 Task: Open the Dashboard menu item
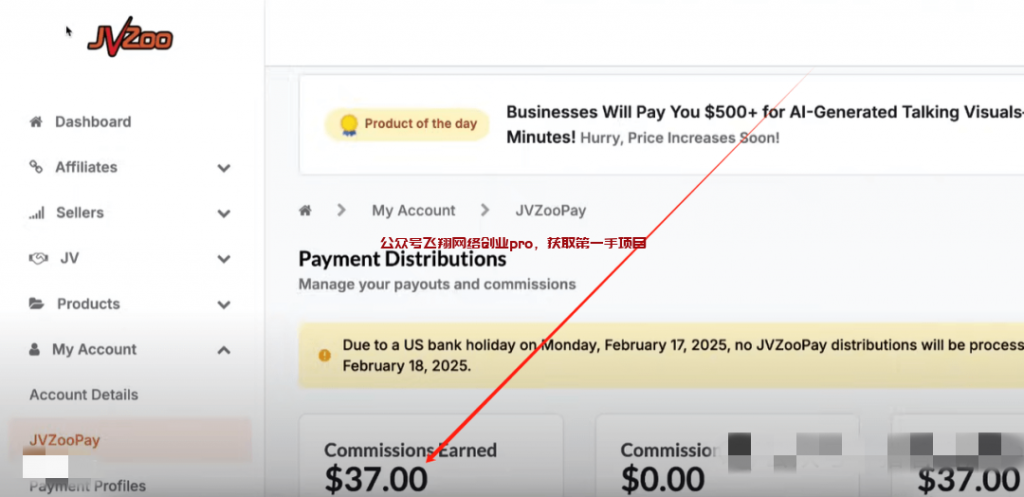pos(92,122)
